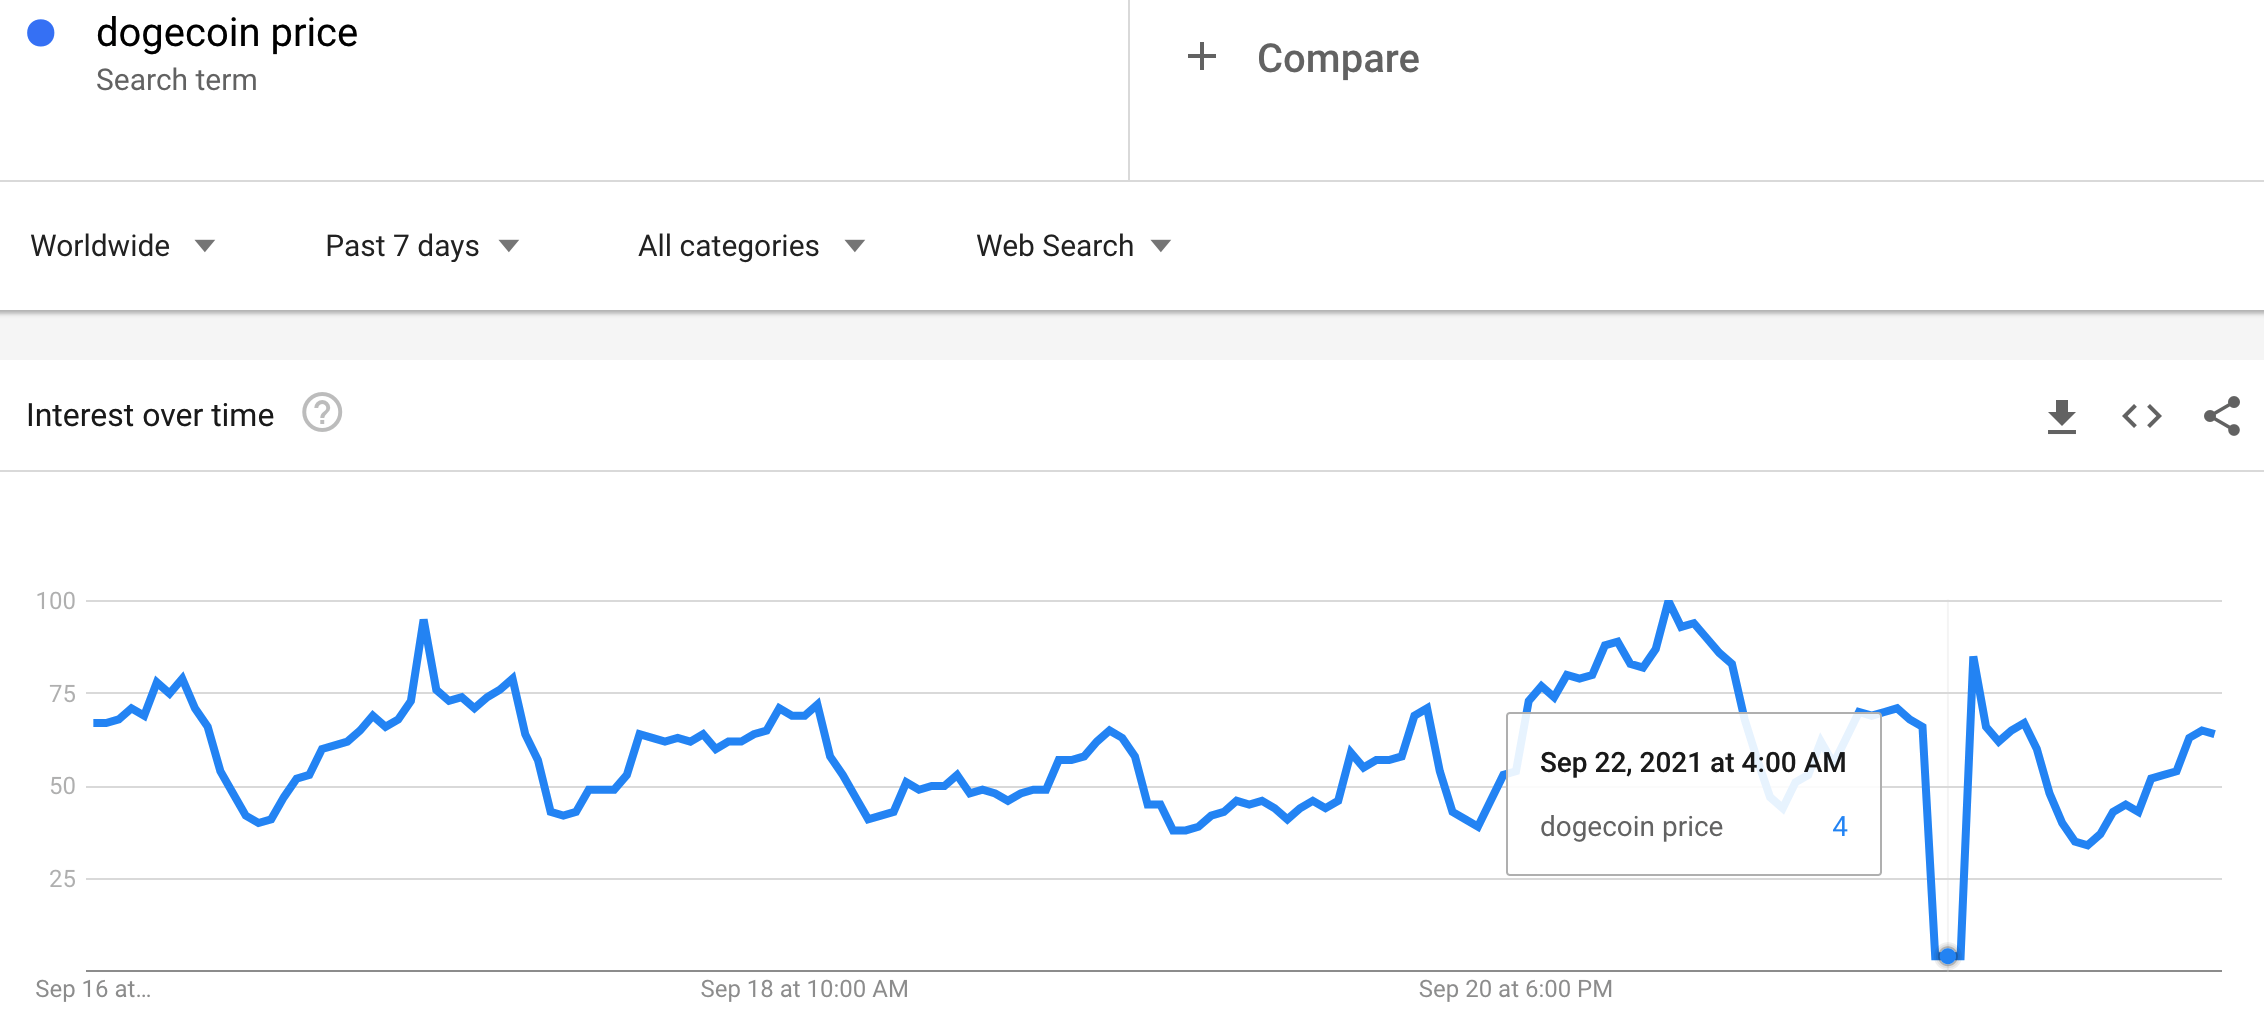Viewport: 2264px width, 1016px height.
Task: Expand the Past 7 days dropdown
Action: click(x=421, y=246)
